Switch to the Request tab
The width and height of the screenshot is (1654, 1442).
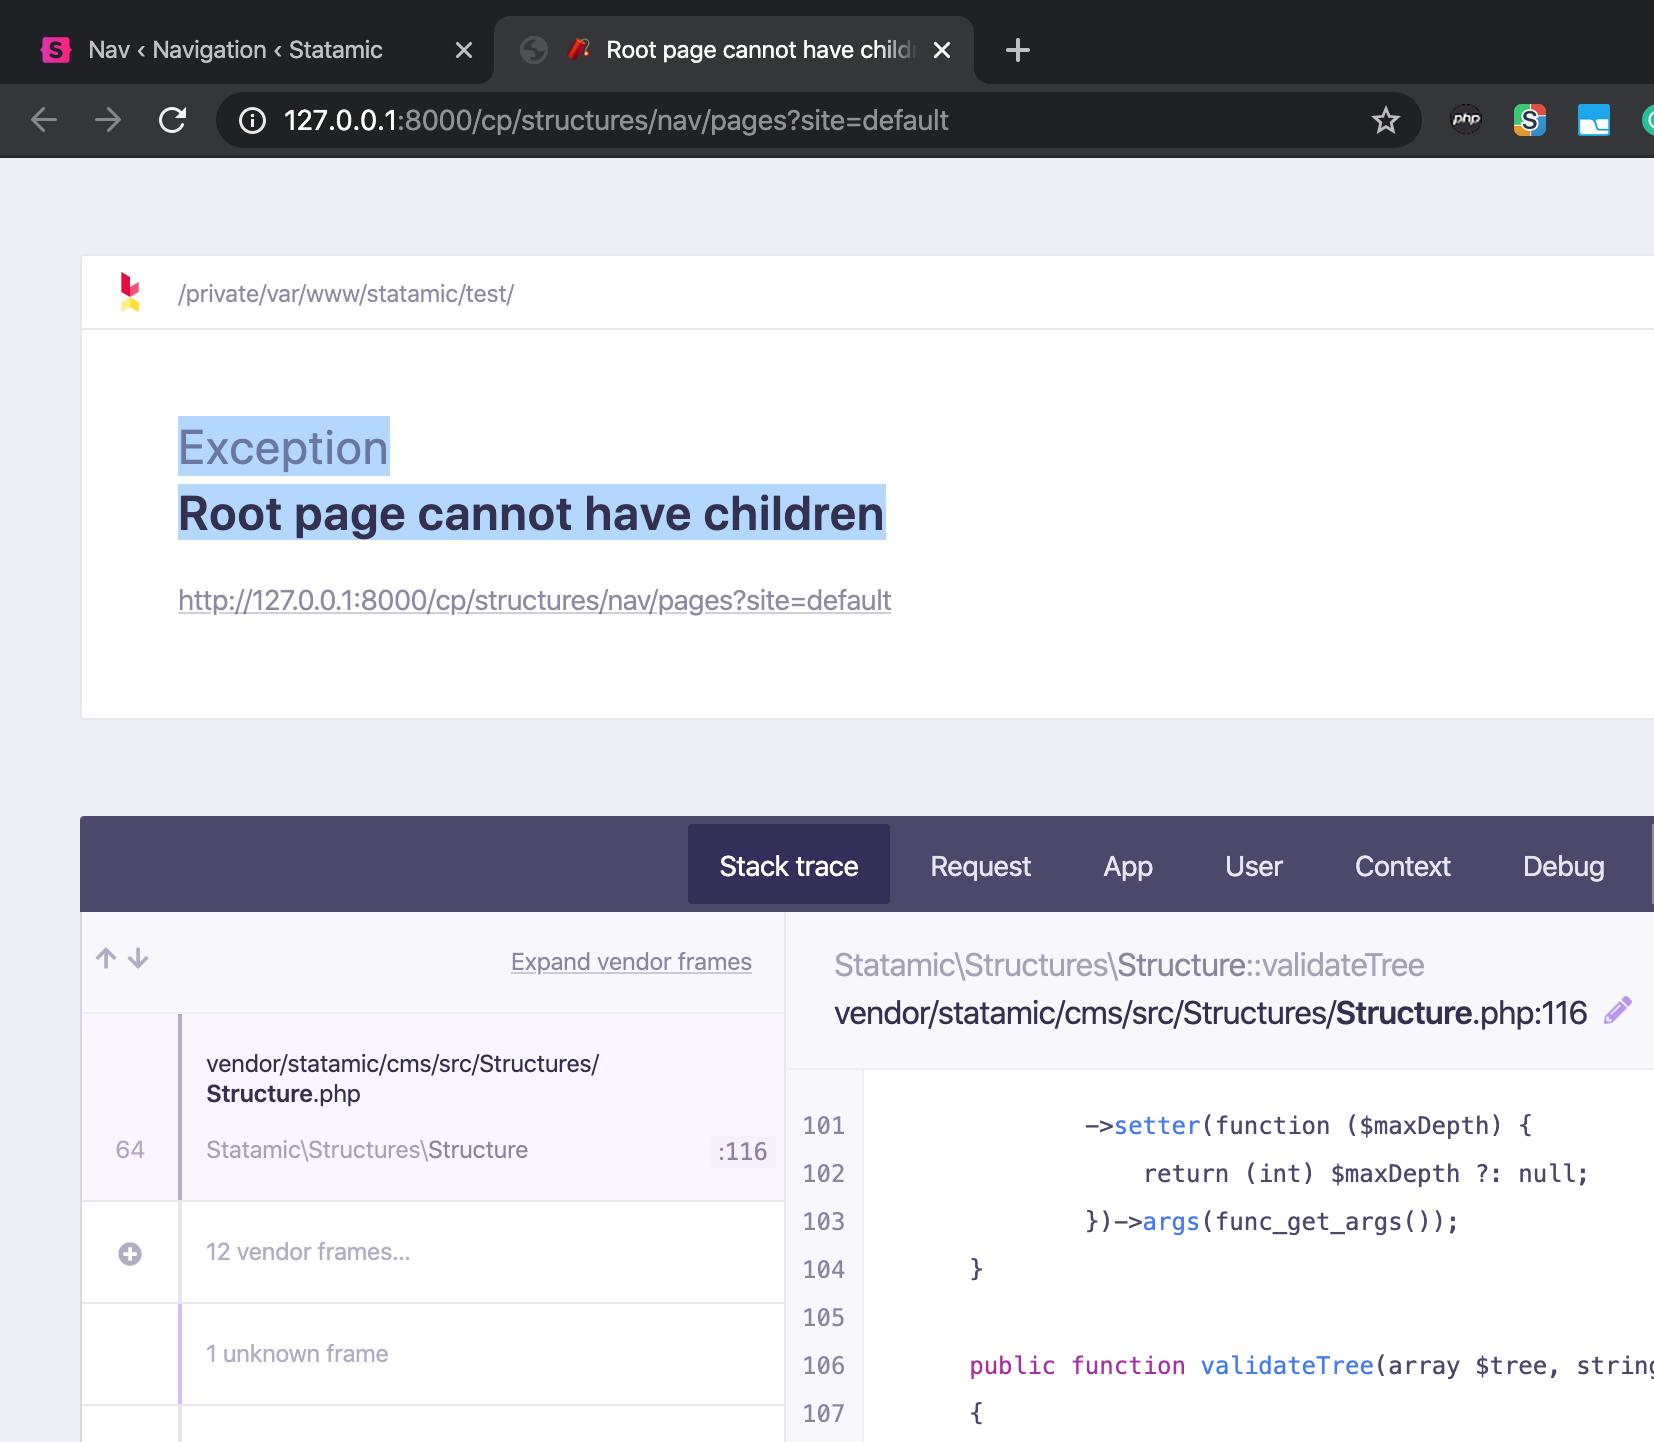click(x=980, y=865)
